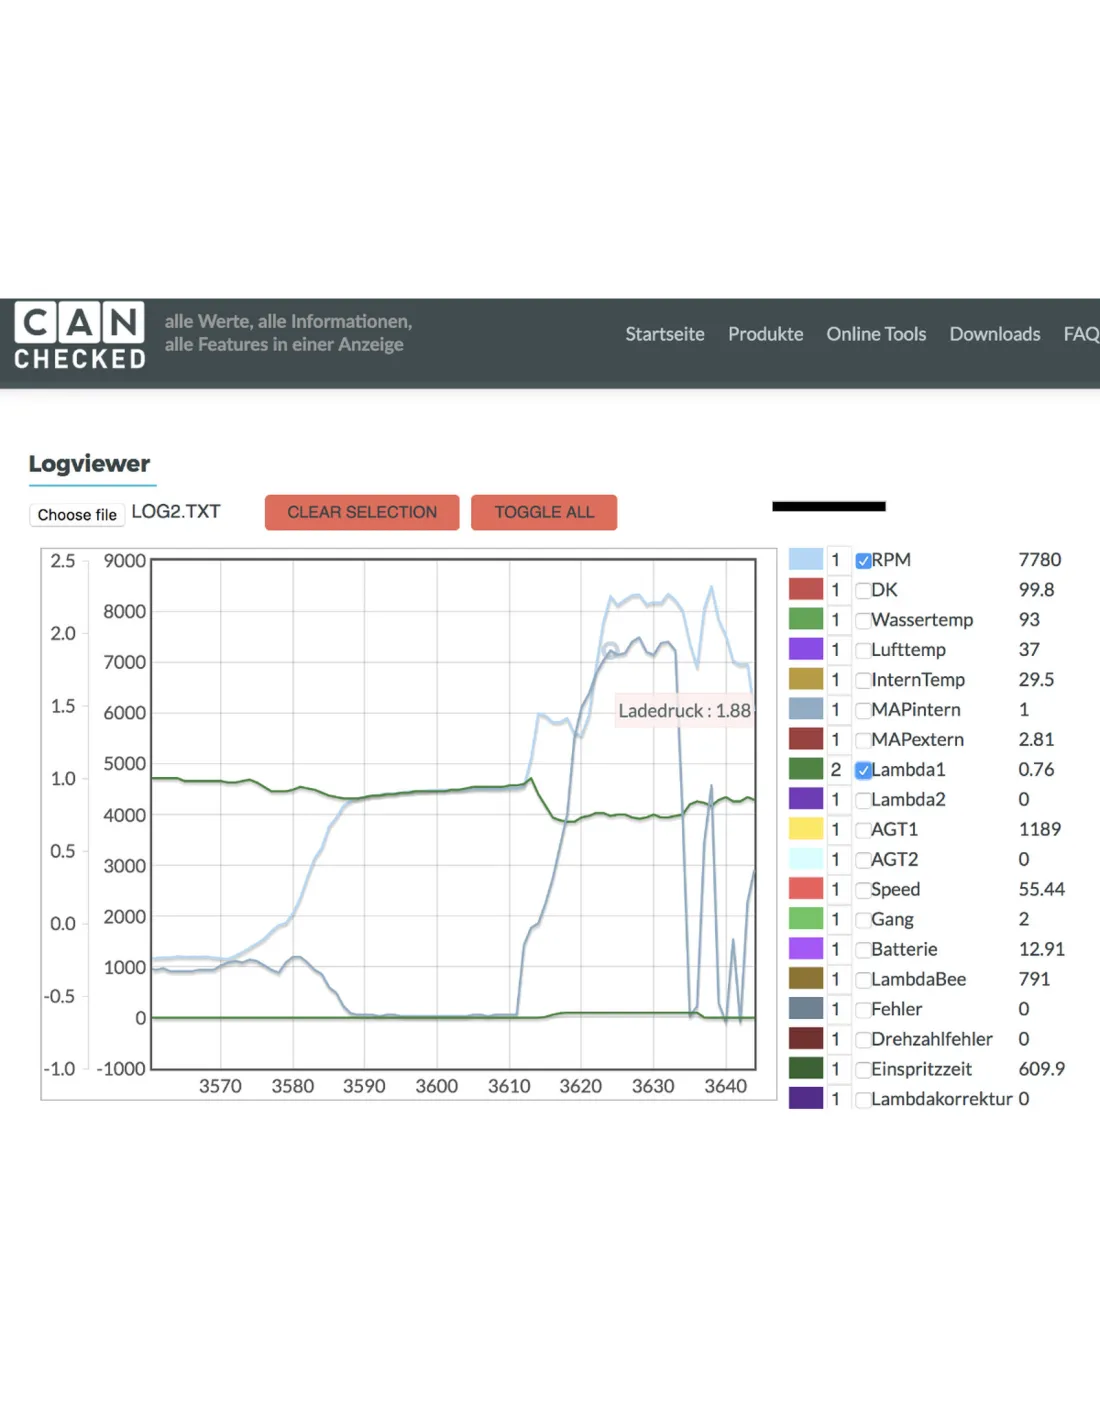Enable the Speed checkbox
The image size is (1100, 1422).
click(x=863, y=891)
